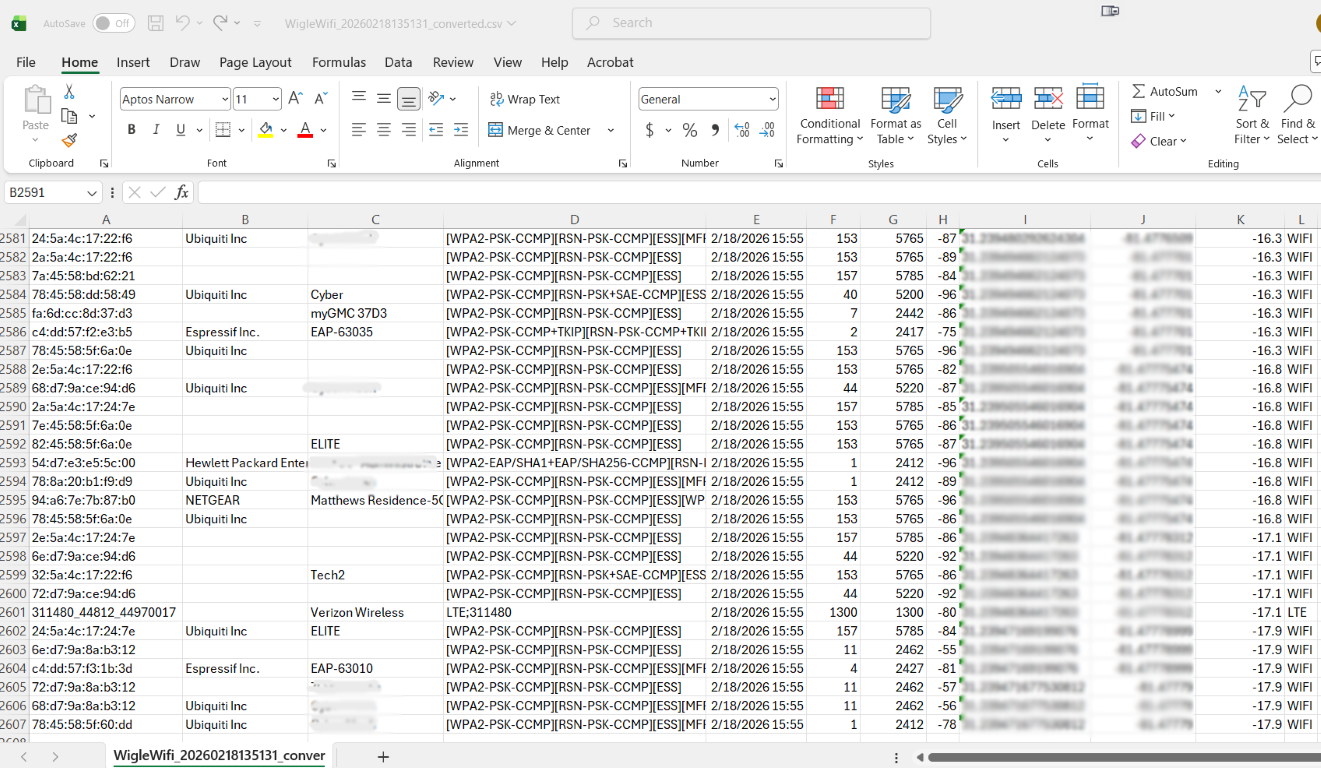Open the number format General dropdown

click(772, 99)
